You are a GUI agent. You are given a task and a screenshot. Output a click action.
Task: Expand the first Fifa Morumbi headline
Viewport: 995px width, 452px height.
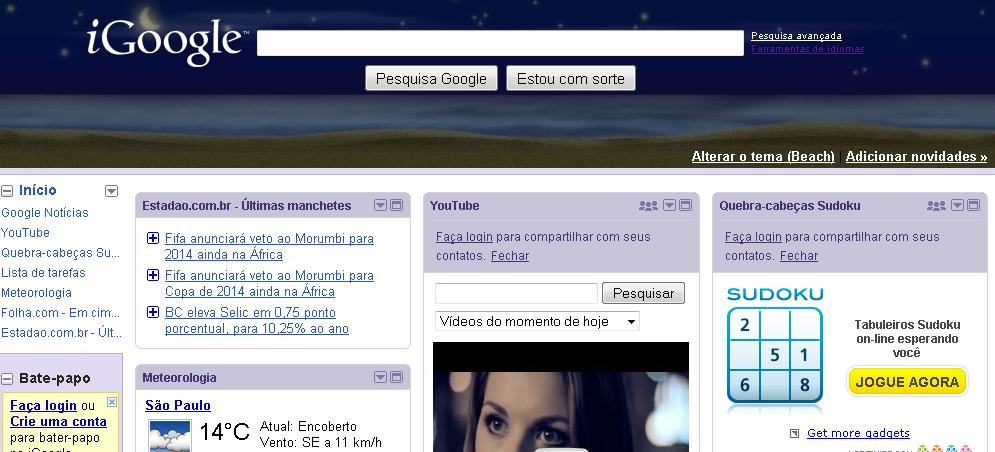(x=153, y=238)
